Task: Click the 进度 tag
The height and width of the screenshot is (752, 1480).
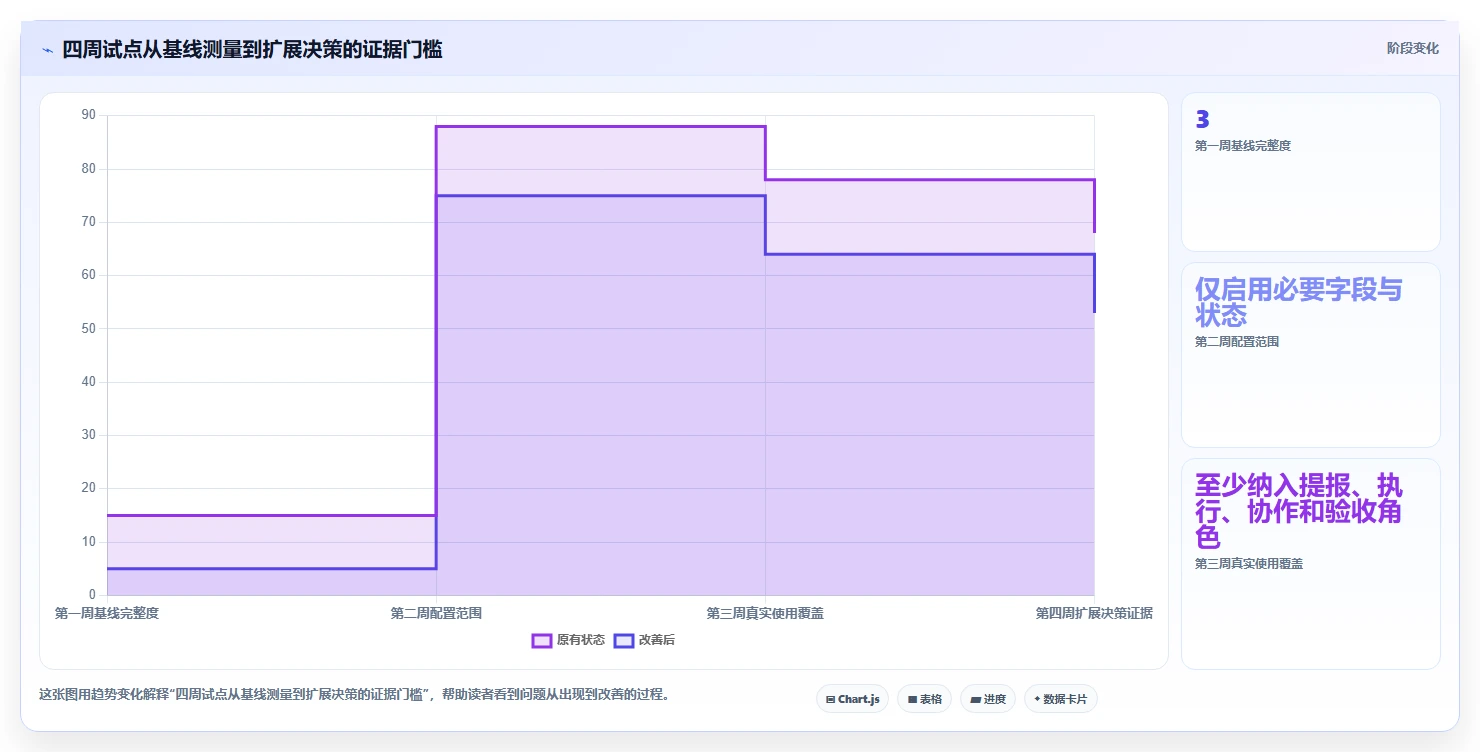Action: point(987,699)
